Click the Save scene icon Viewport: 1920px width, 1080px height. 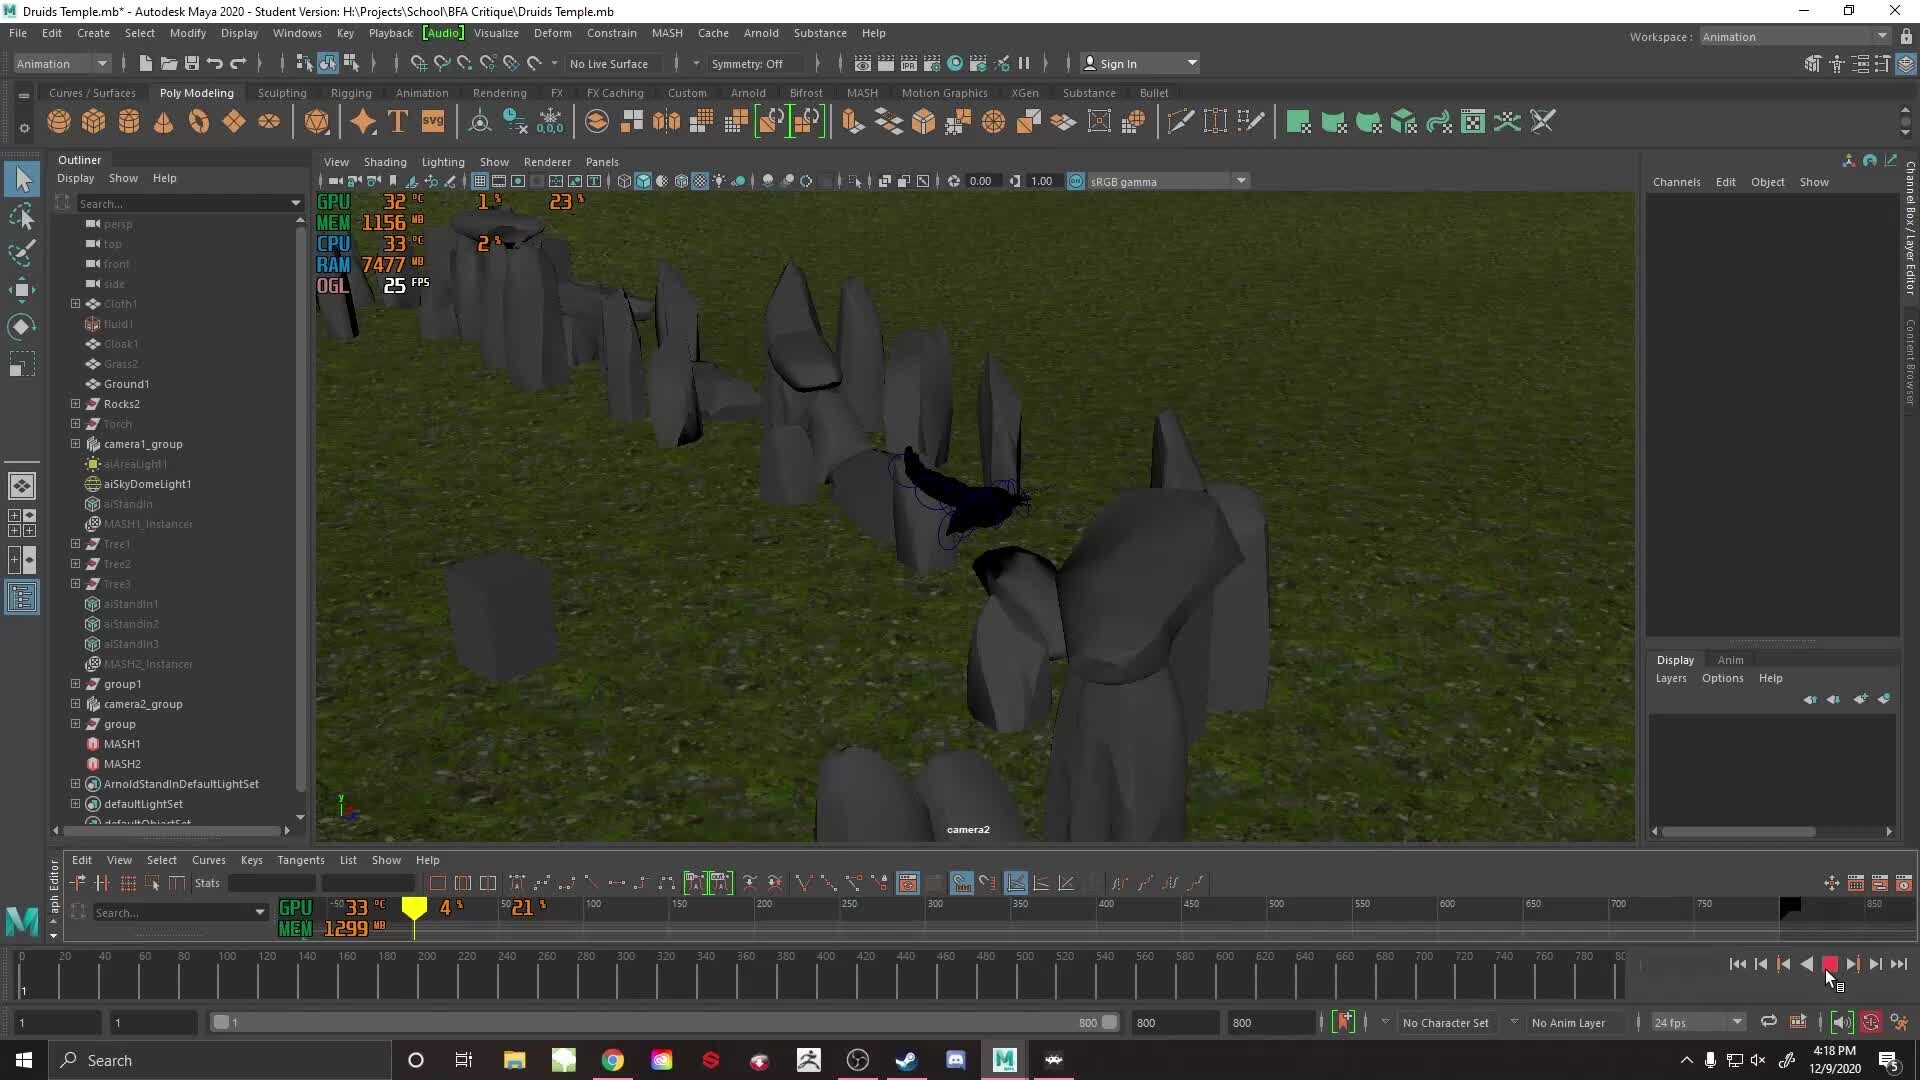tap(192, 63)
